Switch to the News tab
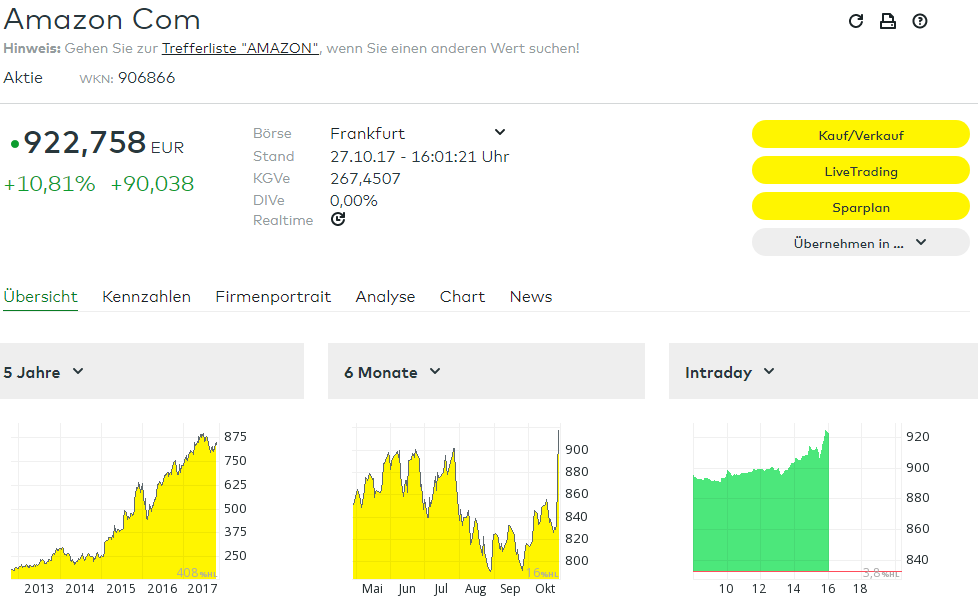Viewport: 978px width, 612px height. coord(531,296)
